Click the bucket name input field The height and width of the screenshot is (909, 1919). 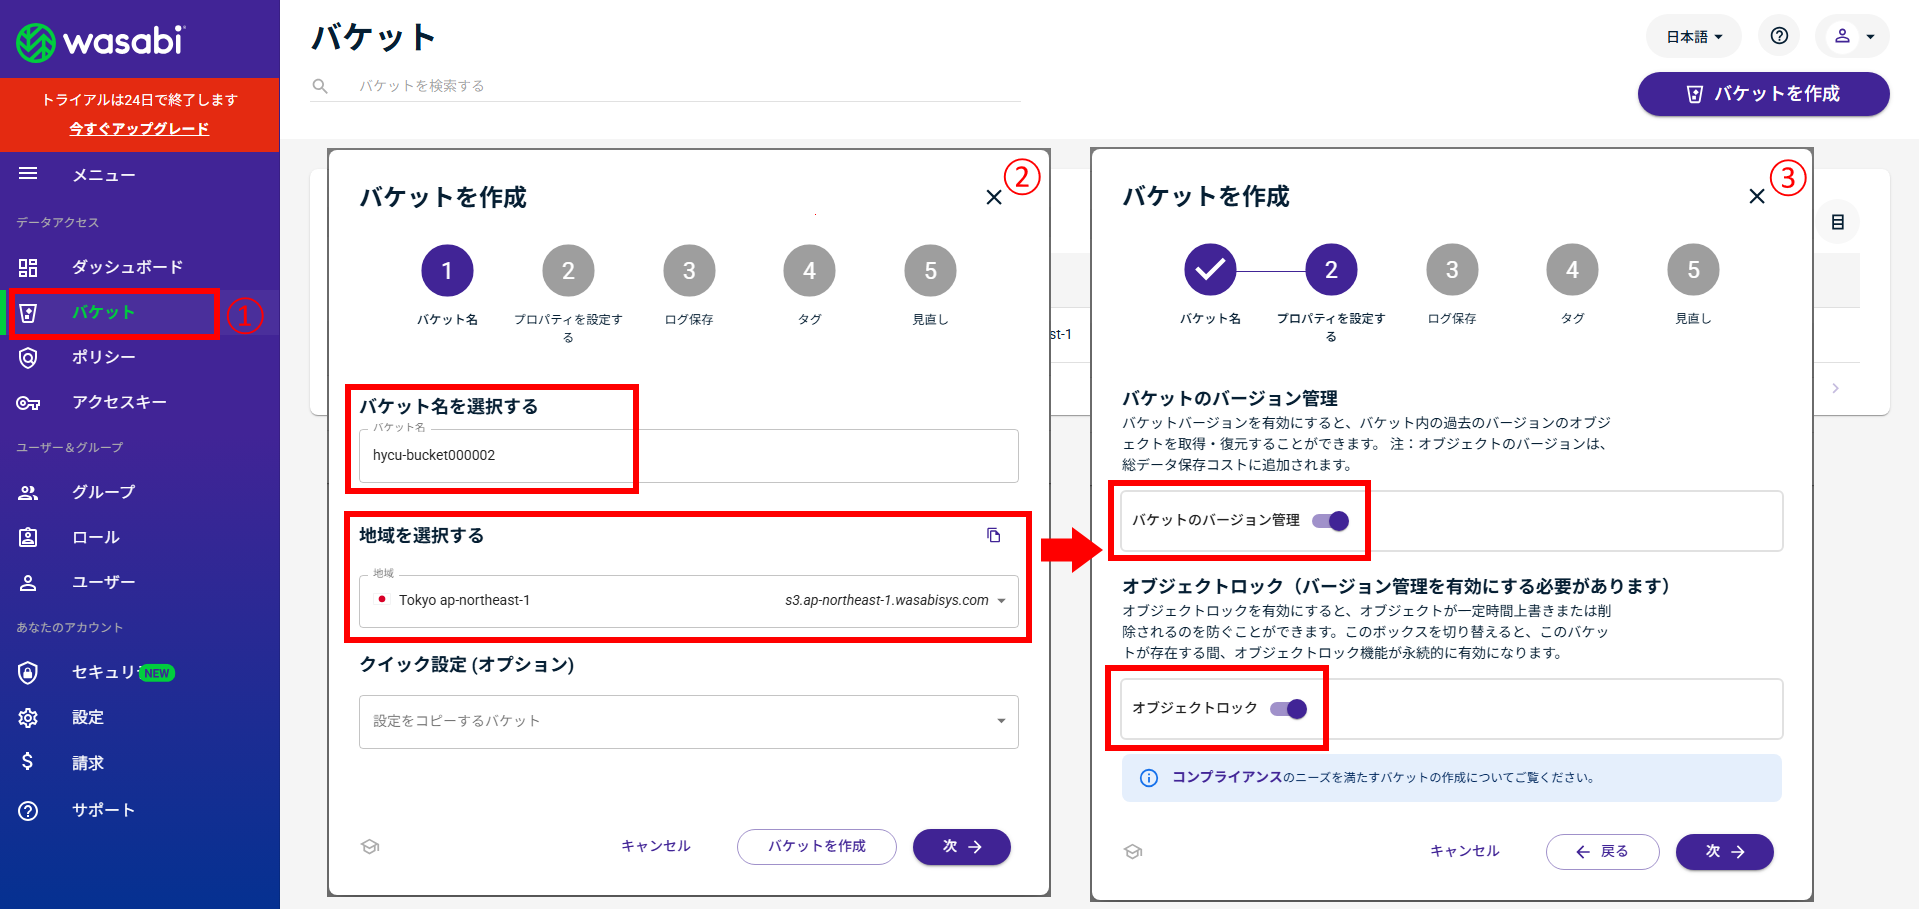688,456
